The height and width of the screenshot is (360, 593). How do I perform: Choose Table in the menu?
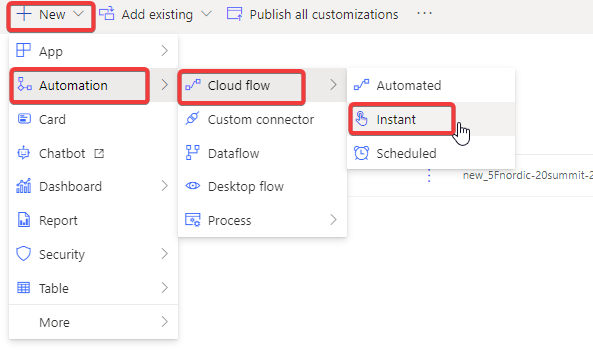click(x=93, y=288)
